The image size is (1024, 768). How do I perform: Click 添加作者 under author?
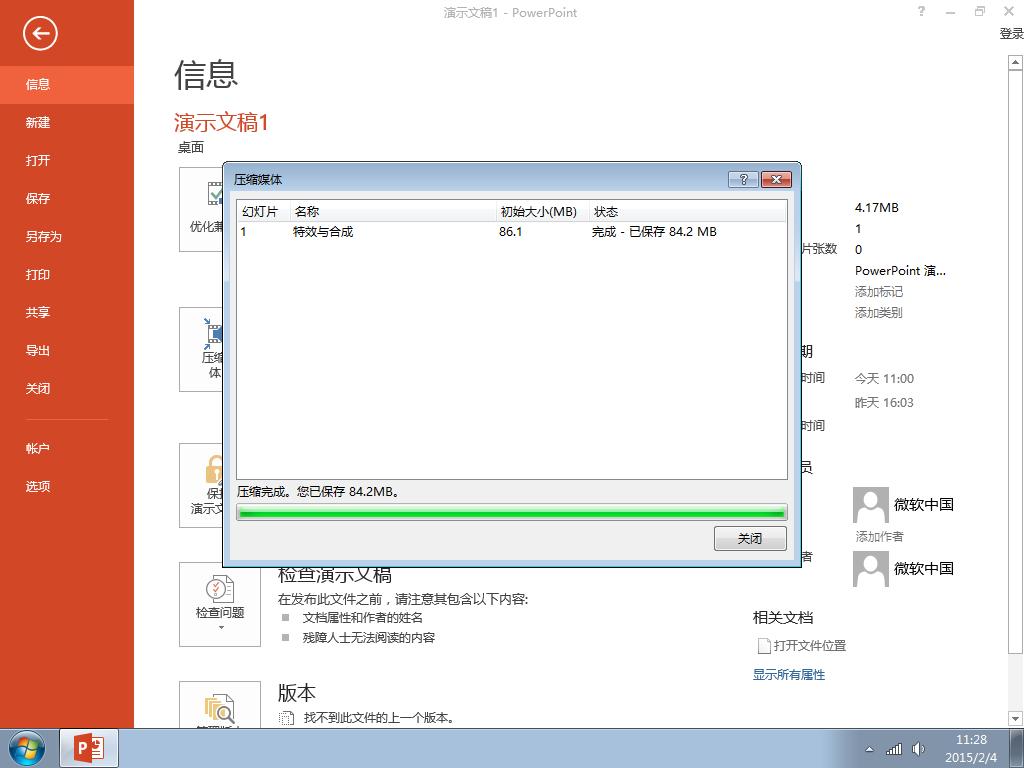pyautogui.click(x=880, y=537)
